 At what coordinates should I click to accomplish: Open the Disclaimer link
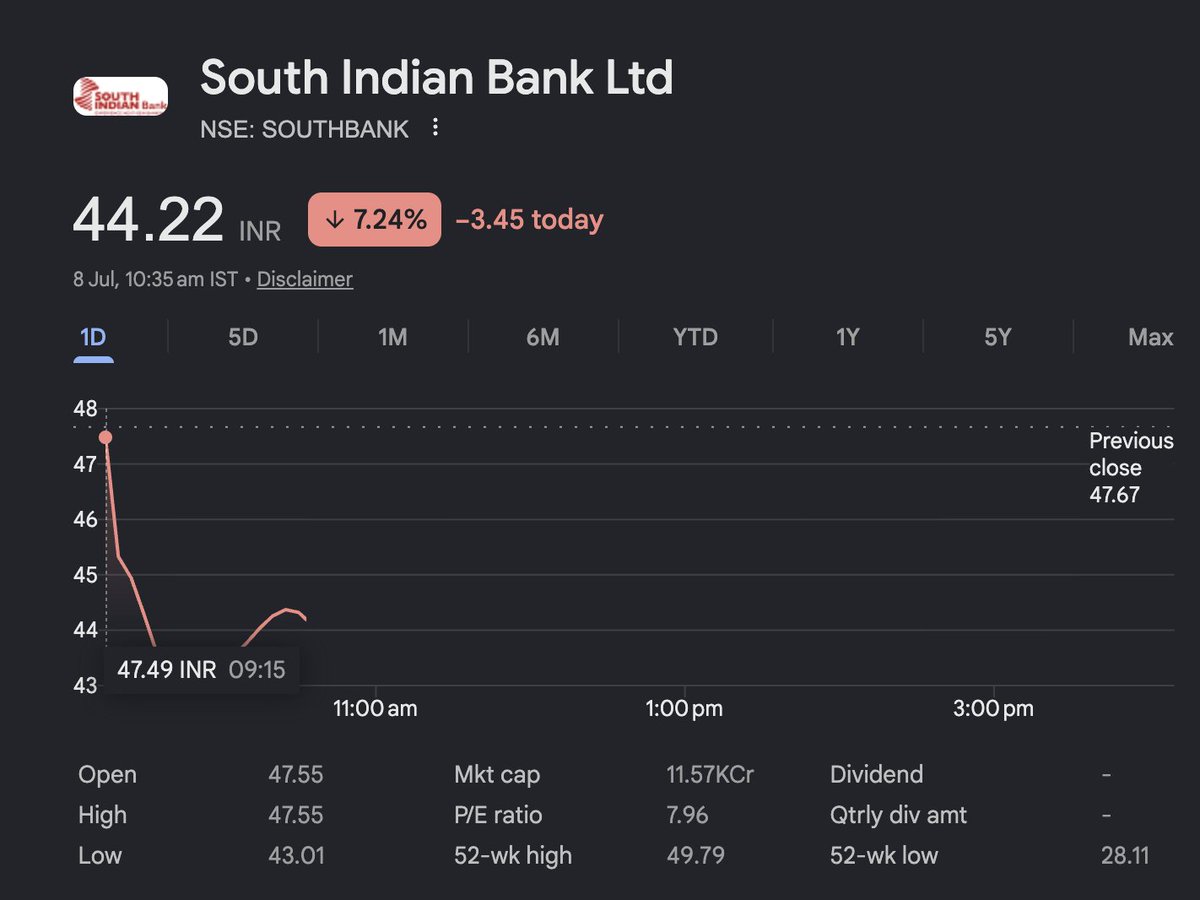(305, 279)
